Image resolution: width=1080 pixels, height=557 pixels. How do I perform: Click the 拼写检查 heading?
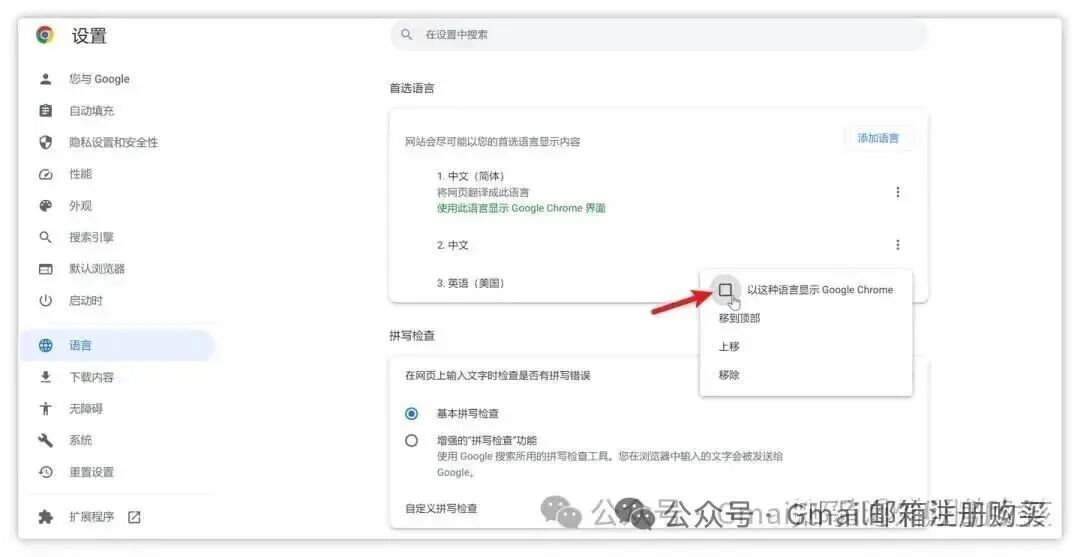click(412, 336)
